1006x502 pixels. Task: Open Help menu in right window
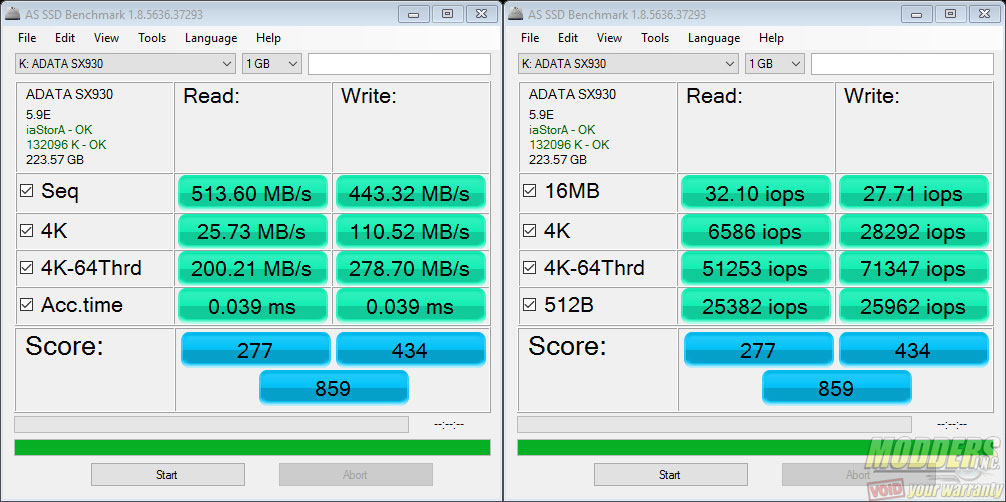click(x=771, y=38)
